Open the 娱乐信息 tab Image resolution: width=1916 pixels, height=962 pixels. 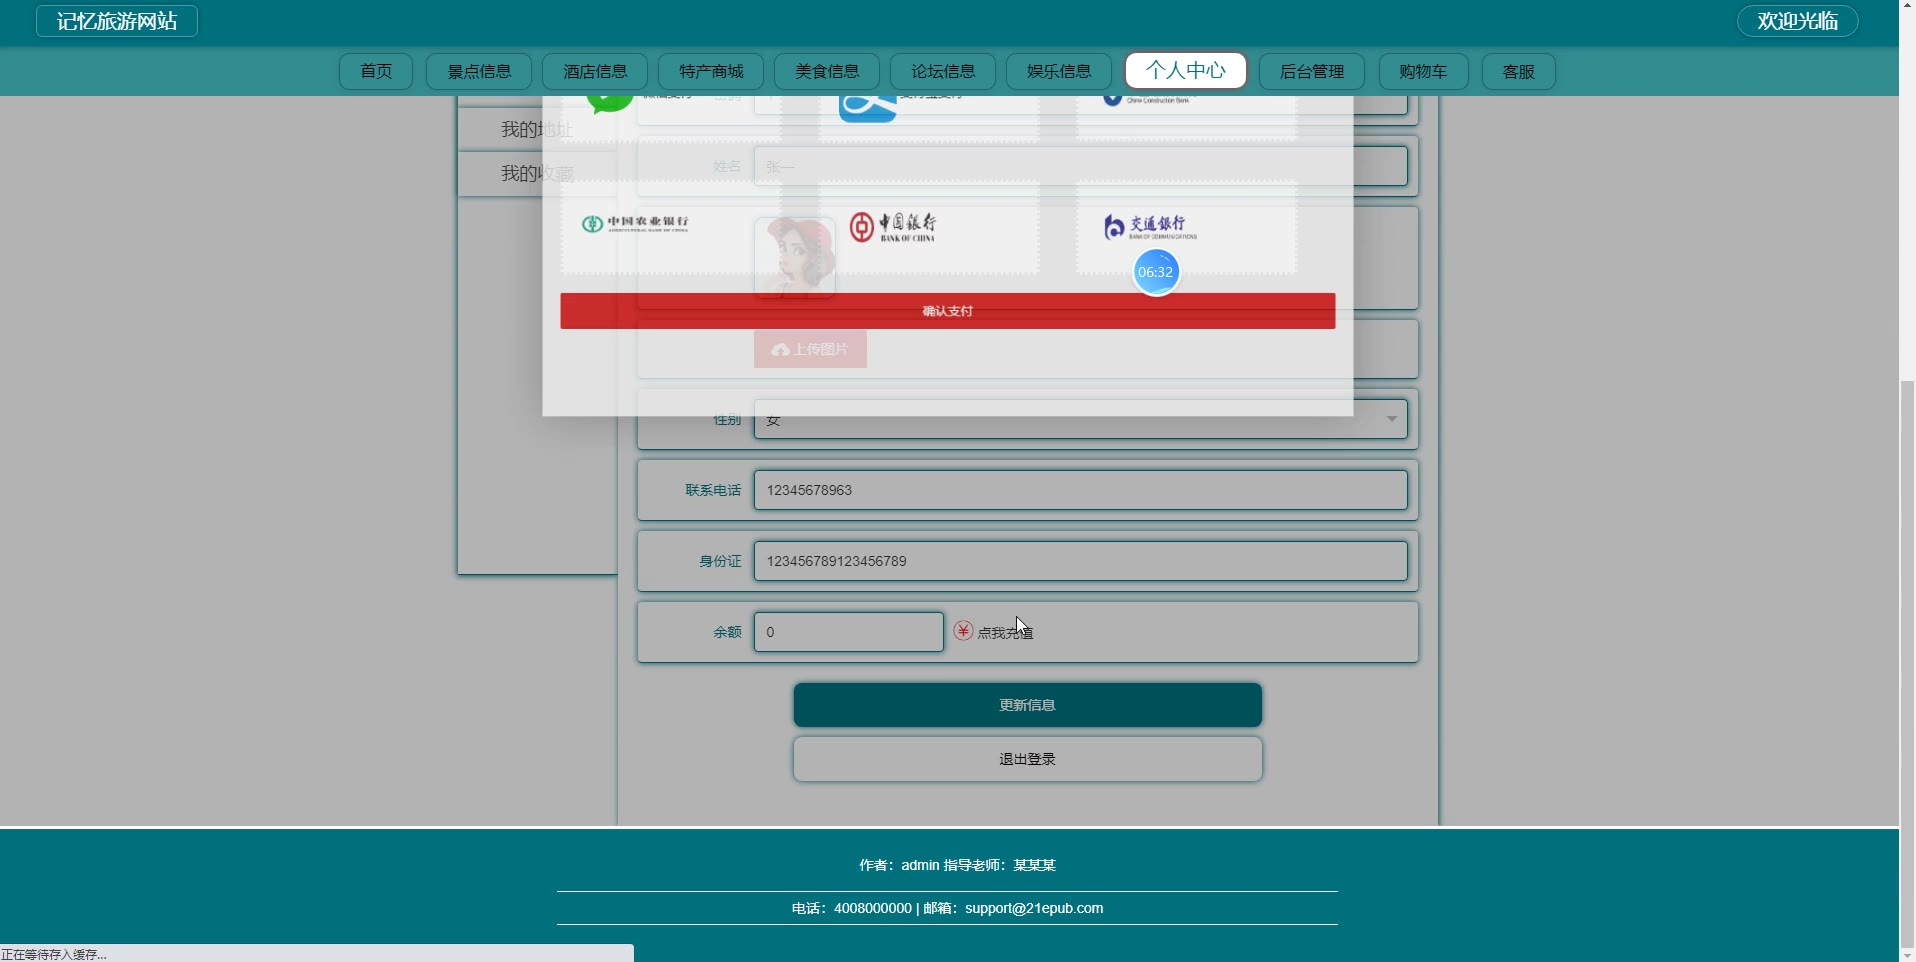pos(1059,71)
